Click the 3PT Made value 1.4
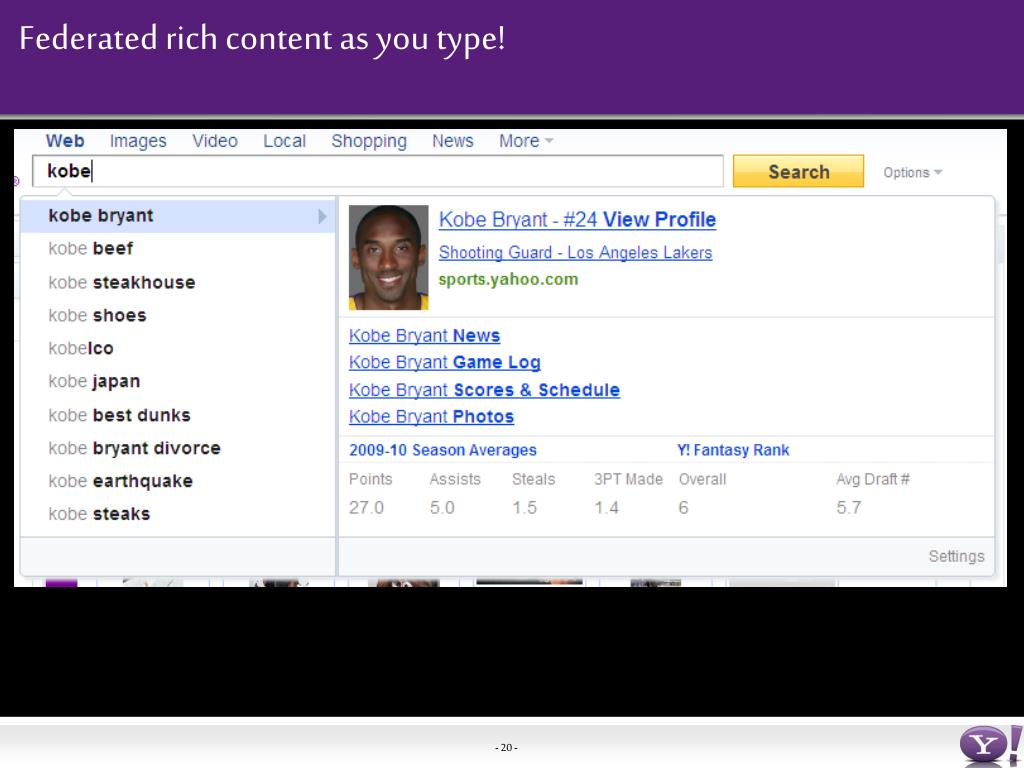The width and height of the screenshot is (1024, 768). click(x=607, y=507)
